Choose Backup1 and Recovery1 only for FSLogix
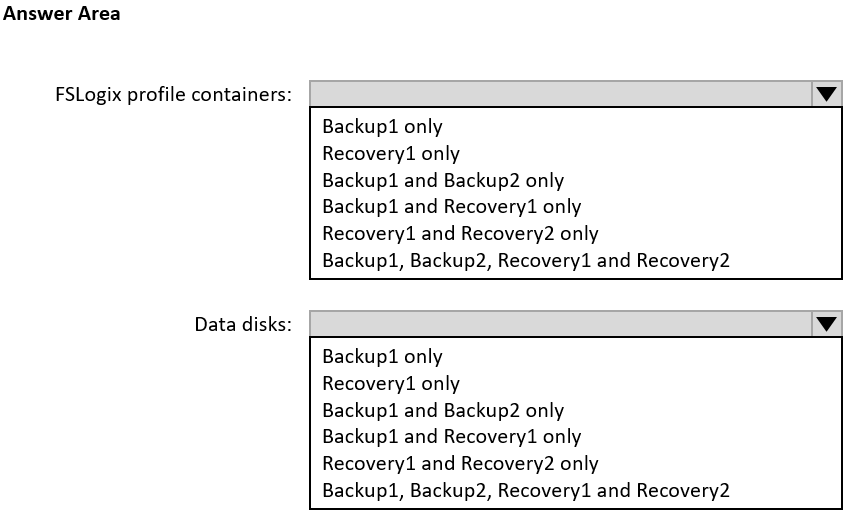Viewport: 852px width, 519px height. point(451,207)
